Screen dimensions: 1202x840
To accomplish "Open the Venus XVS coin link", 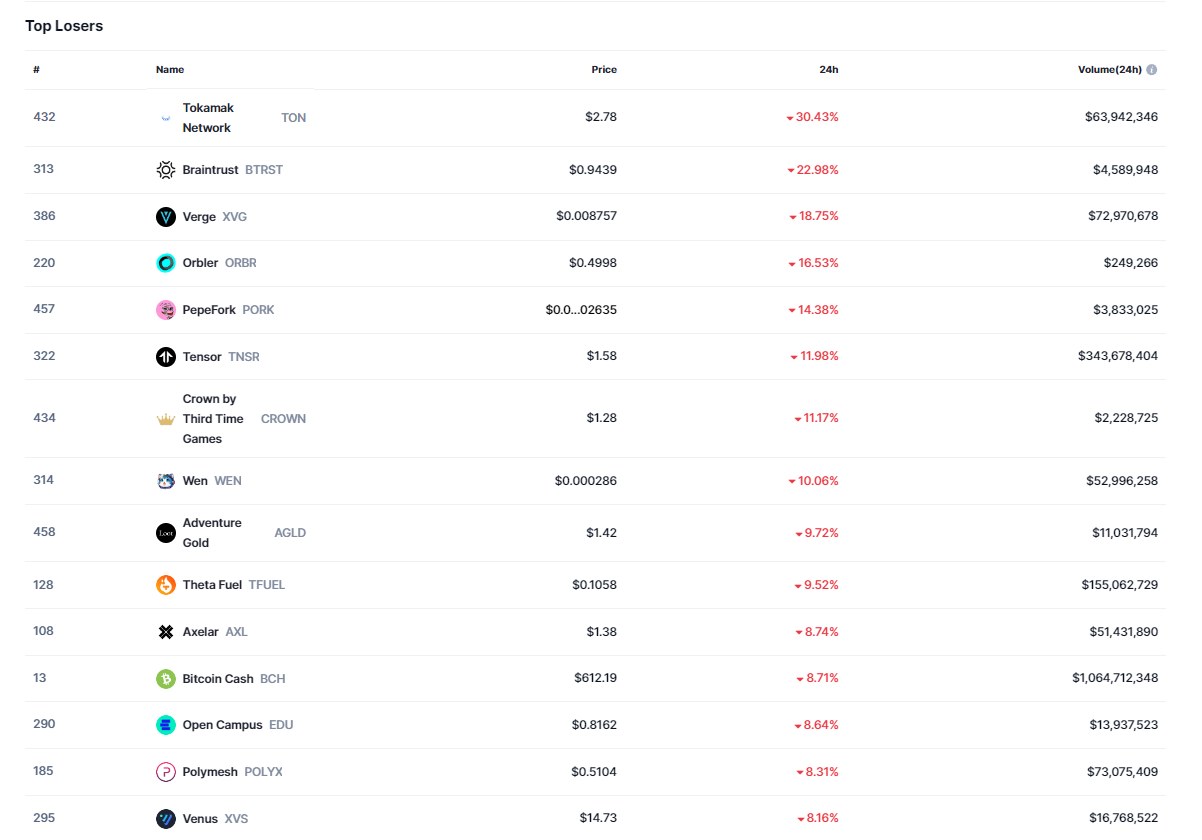I will [x=200, y=819].
